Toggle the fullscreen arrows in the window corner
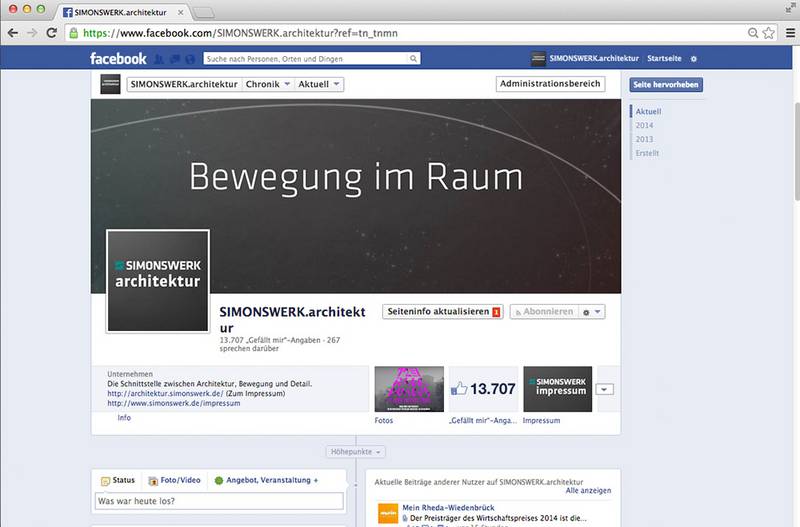This screenshot has width=800, height=527. [791, 8]
